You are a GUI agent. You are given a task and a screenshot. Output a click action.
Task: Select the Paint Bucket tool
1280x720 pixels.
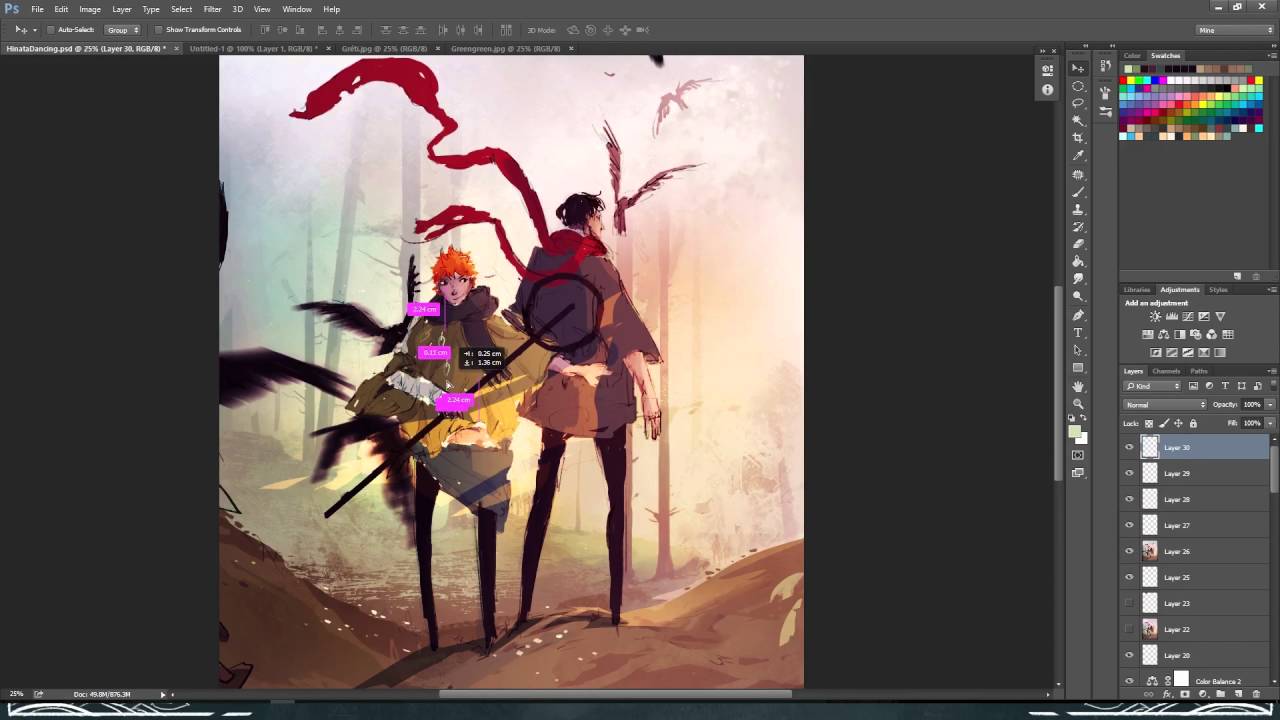(x=1078, y=261)
